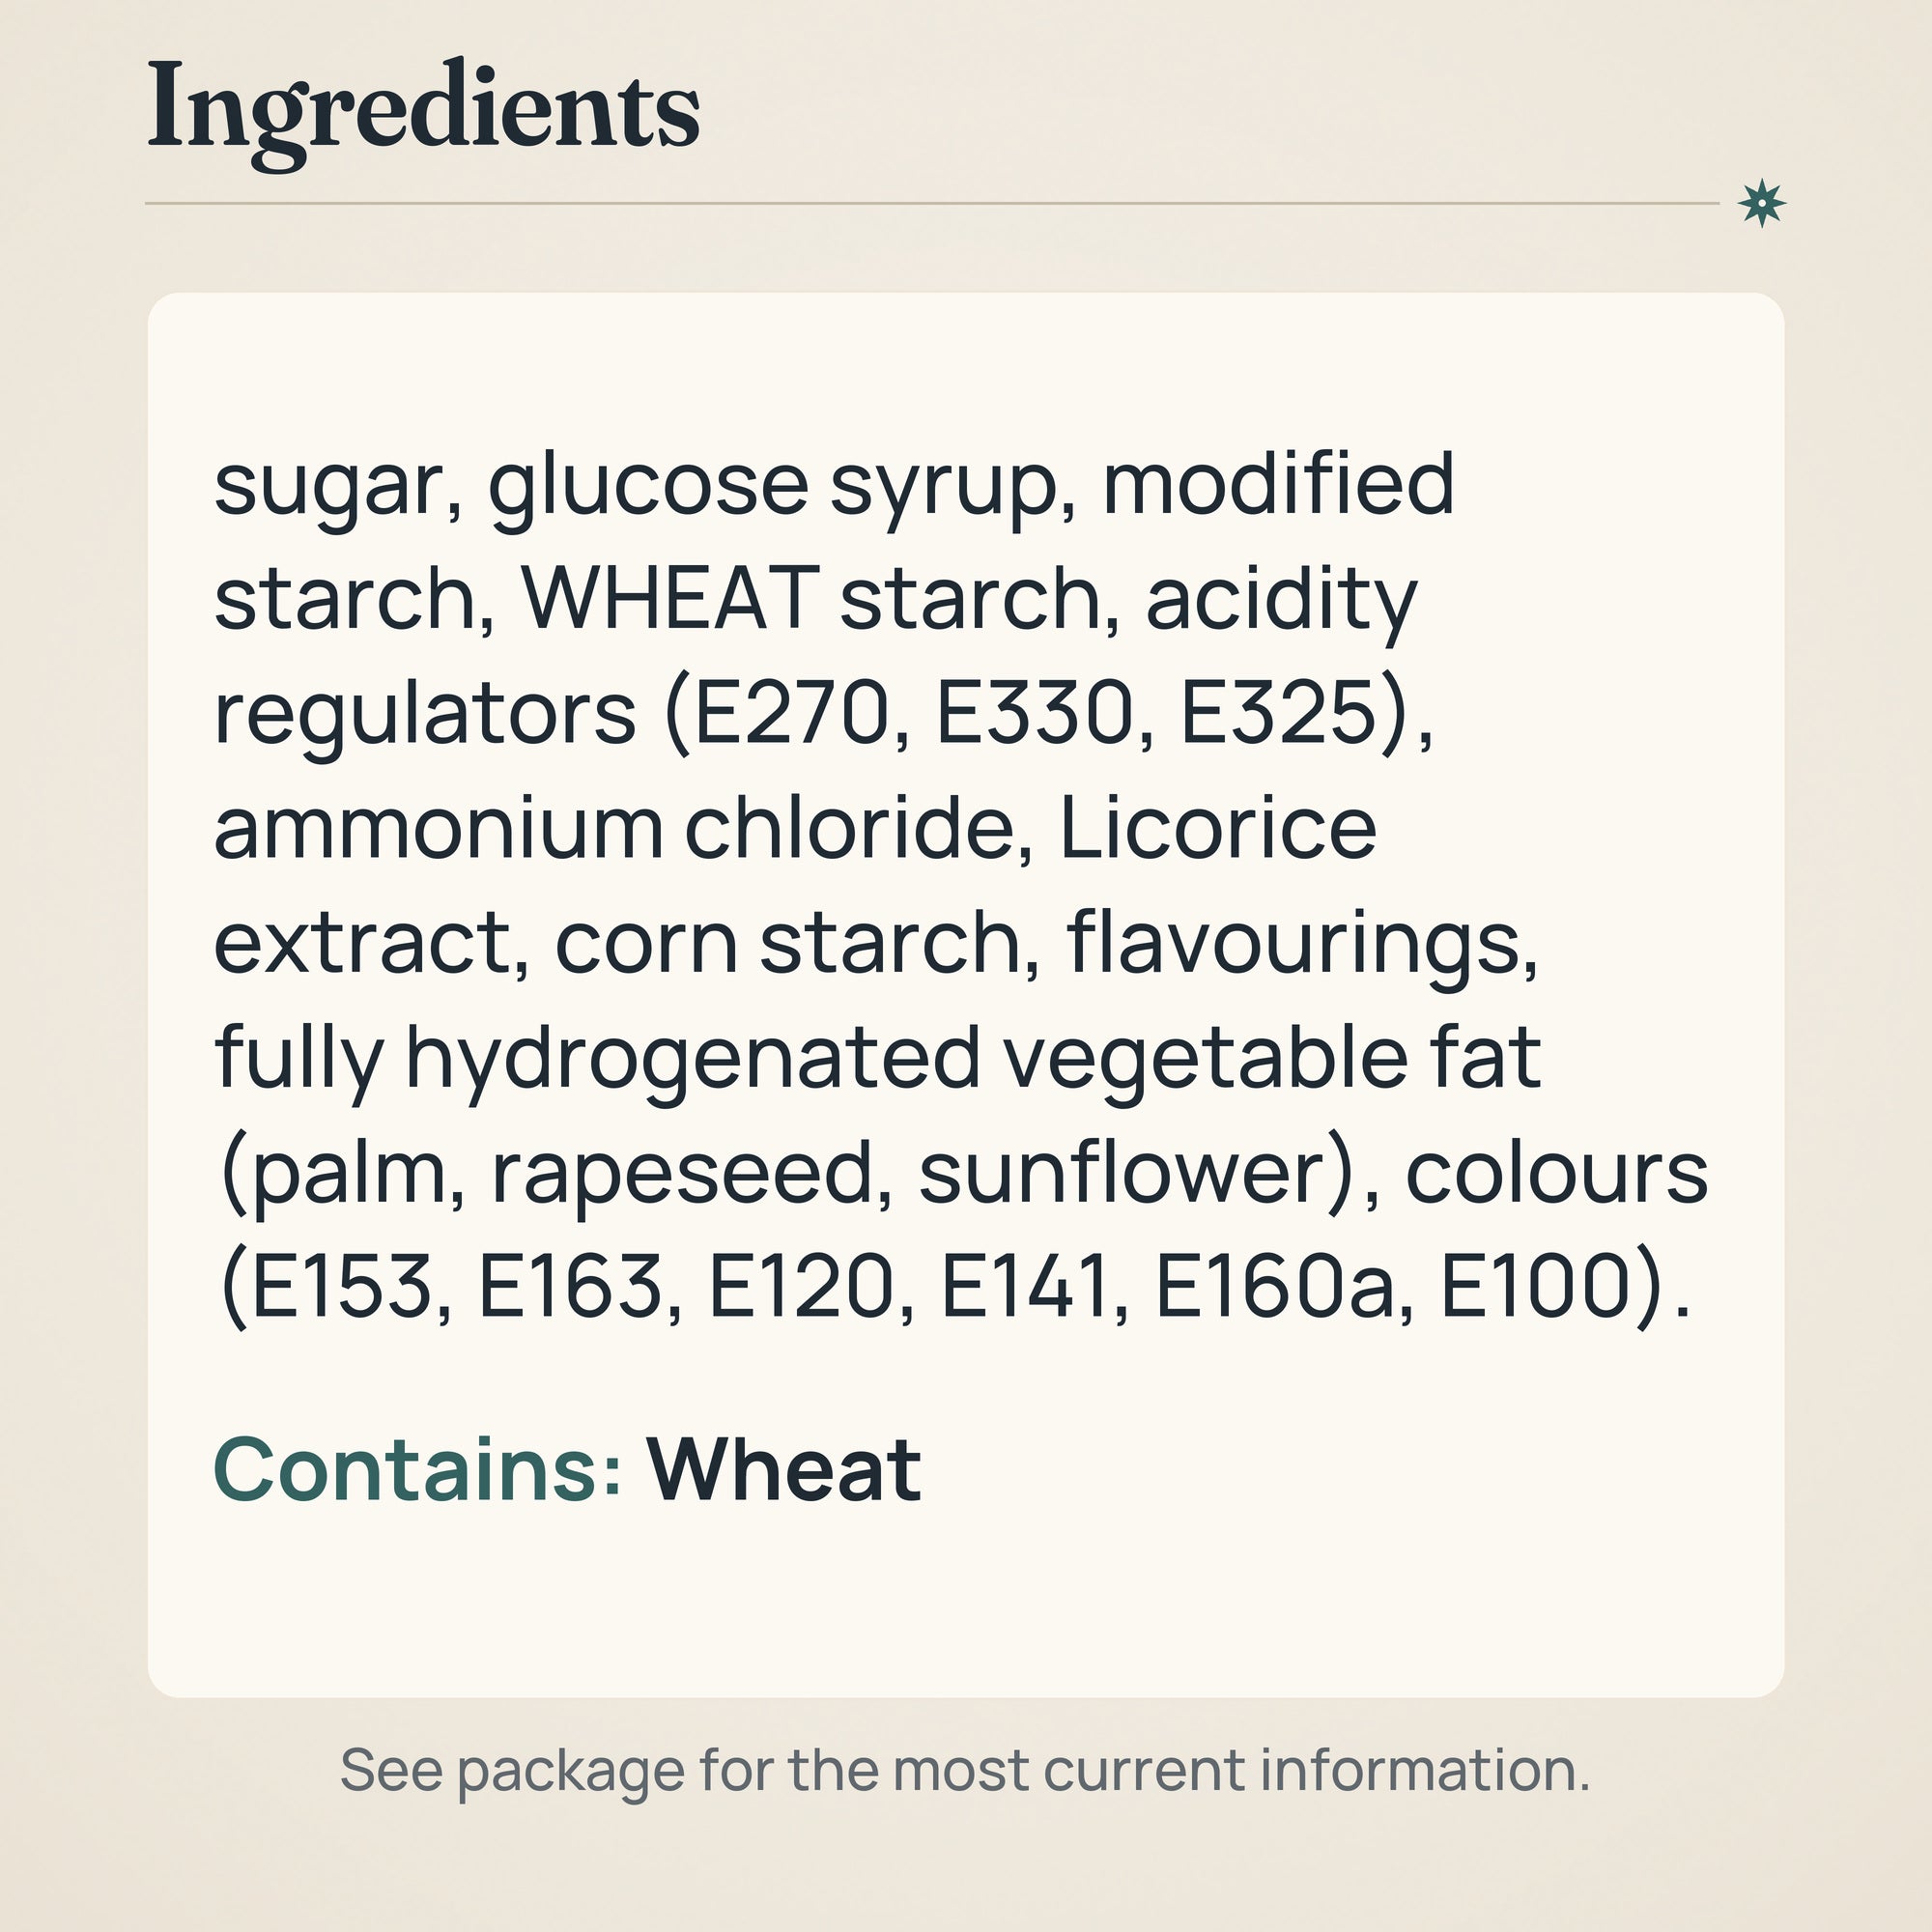Viewport: 1932px width, 1932px height.
Task: Click the 'See package for the most current information' note
Action: (965, 1769)
